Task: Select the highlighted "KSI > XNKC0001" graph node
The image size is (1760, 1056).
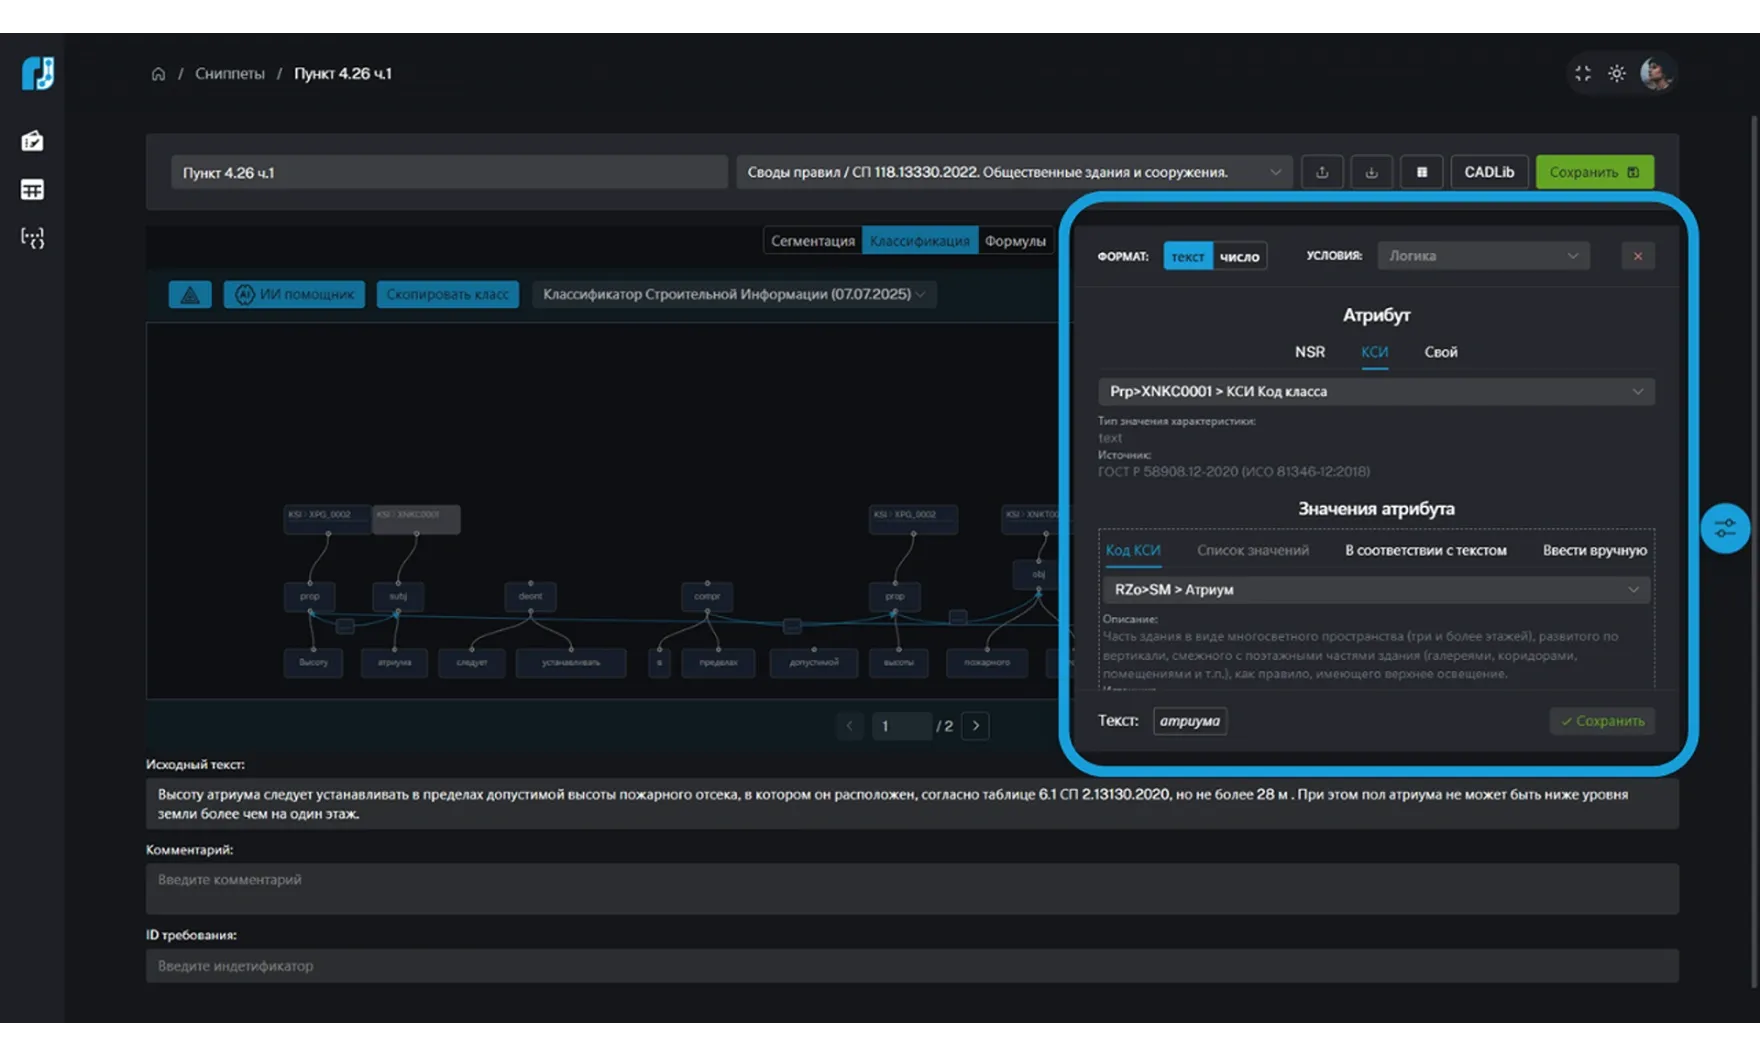Action: click(416, 519)
